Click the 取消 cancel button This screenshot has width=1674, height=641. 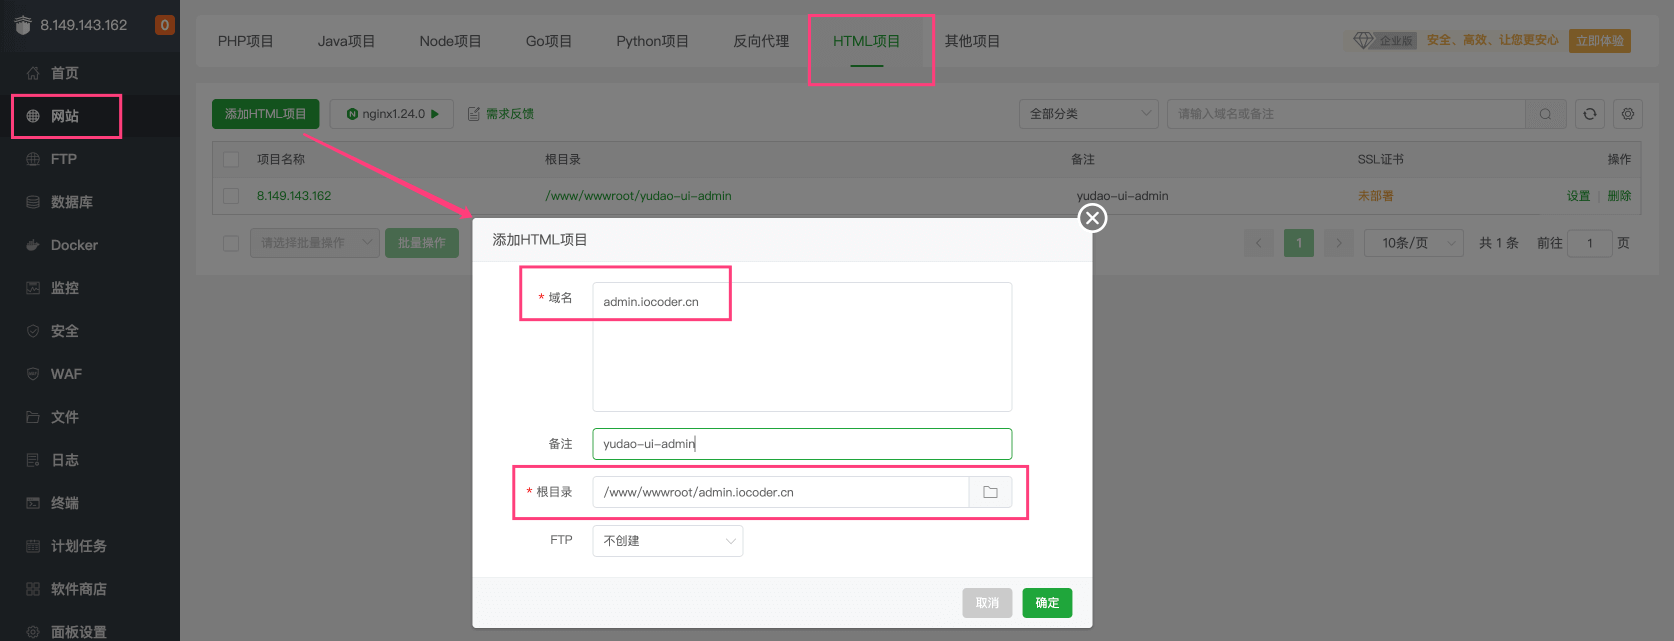[x=987, y=603]
